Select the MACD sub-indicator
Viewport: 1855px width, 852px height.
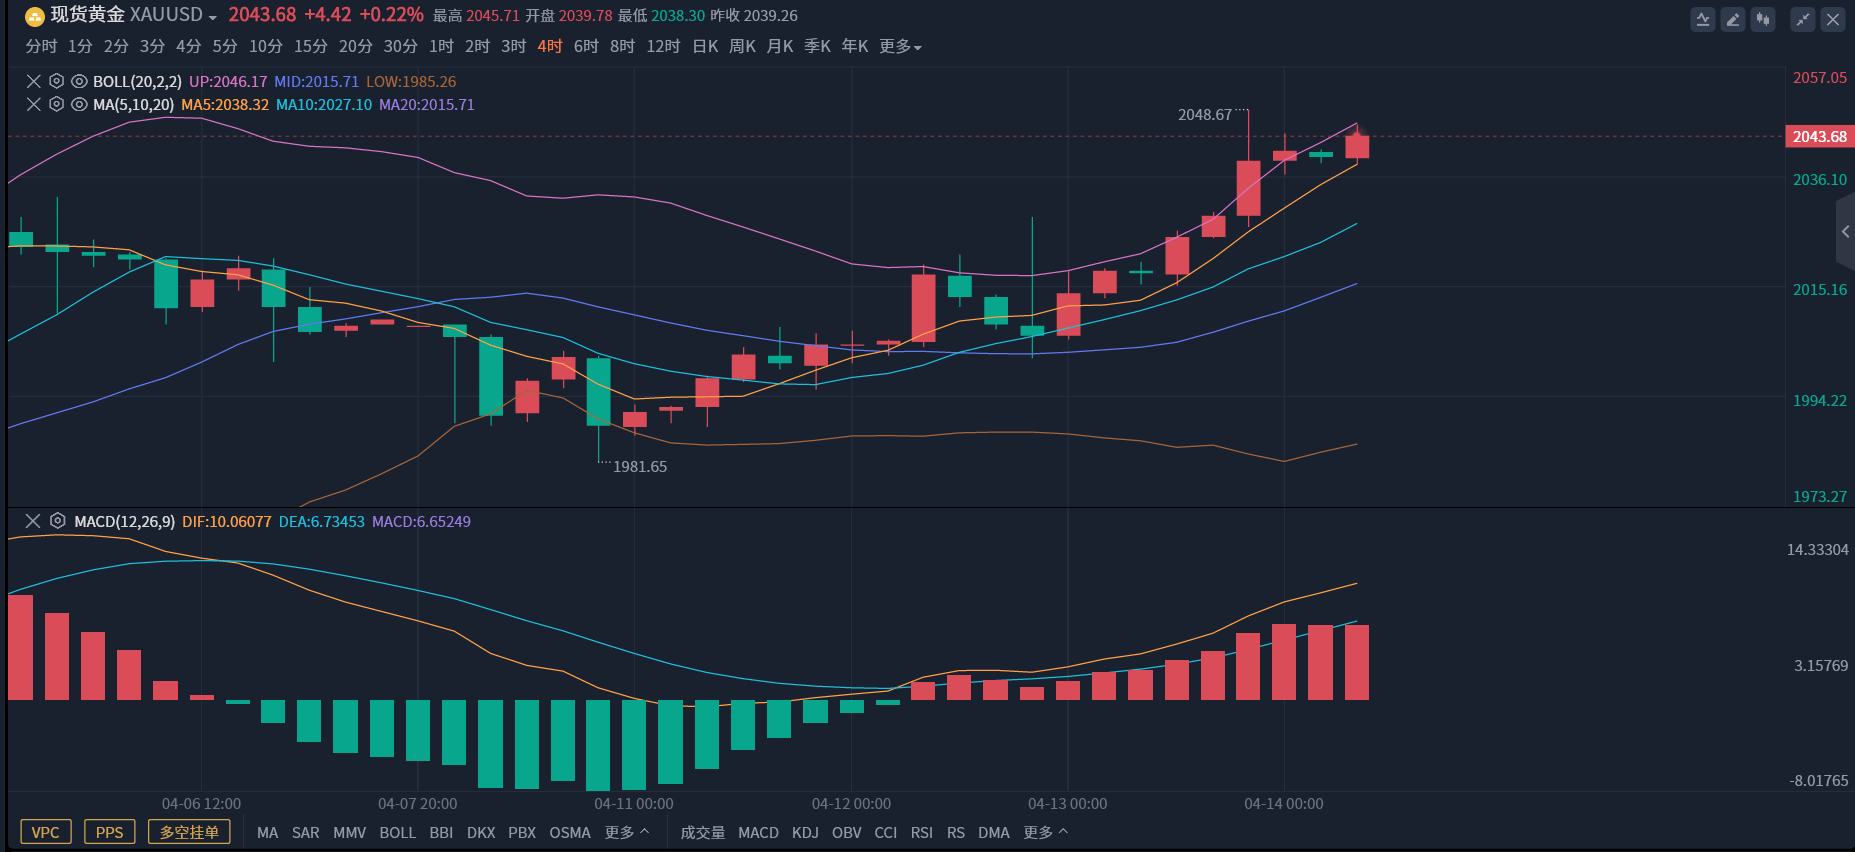(x=758, y=832)
